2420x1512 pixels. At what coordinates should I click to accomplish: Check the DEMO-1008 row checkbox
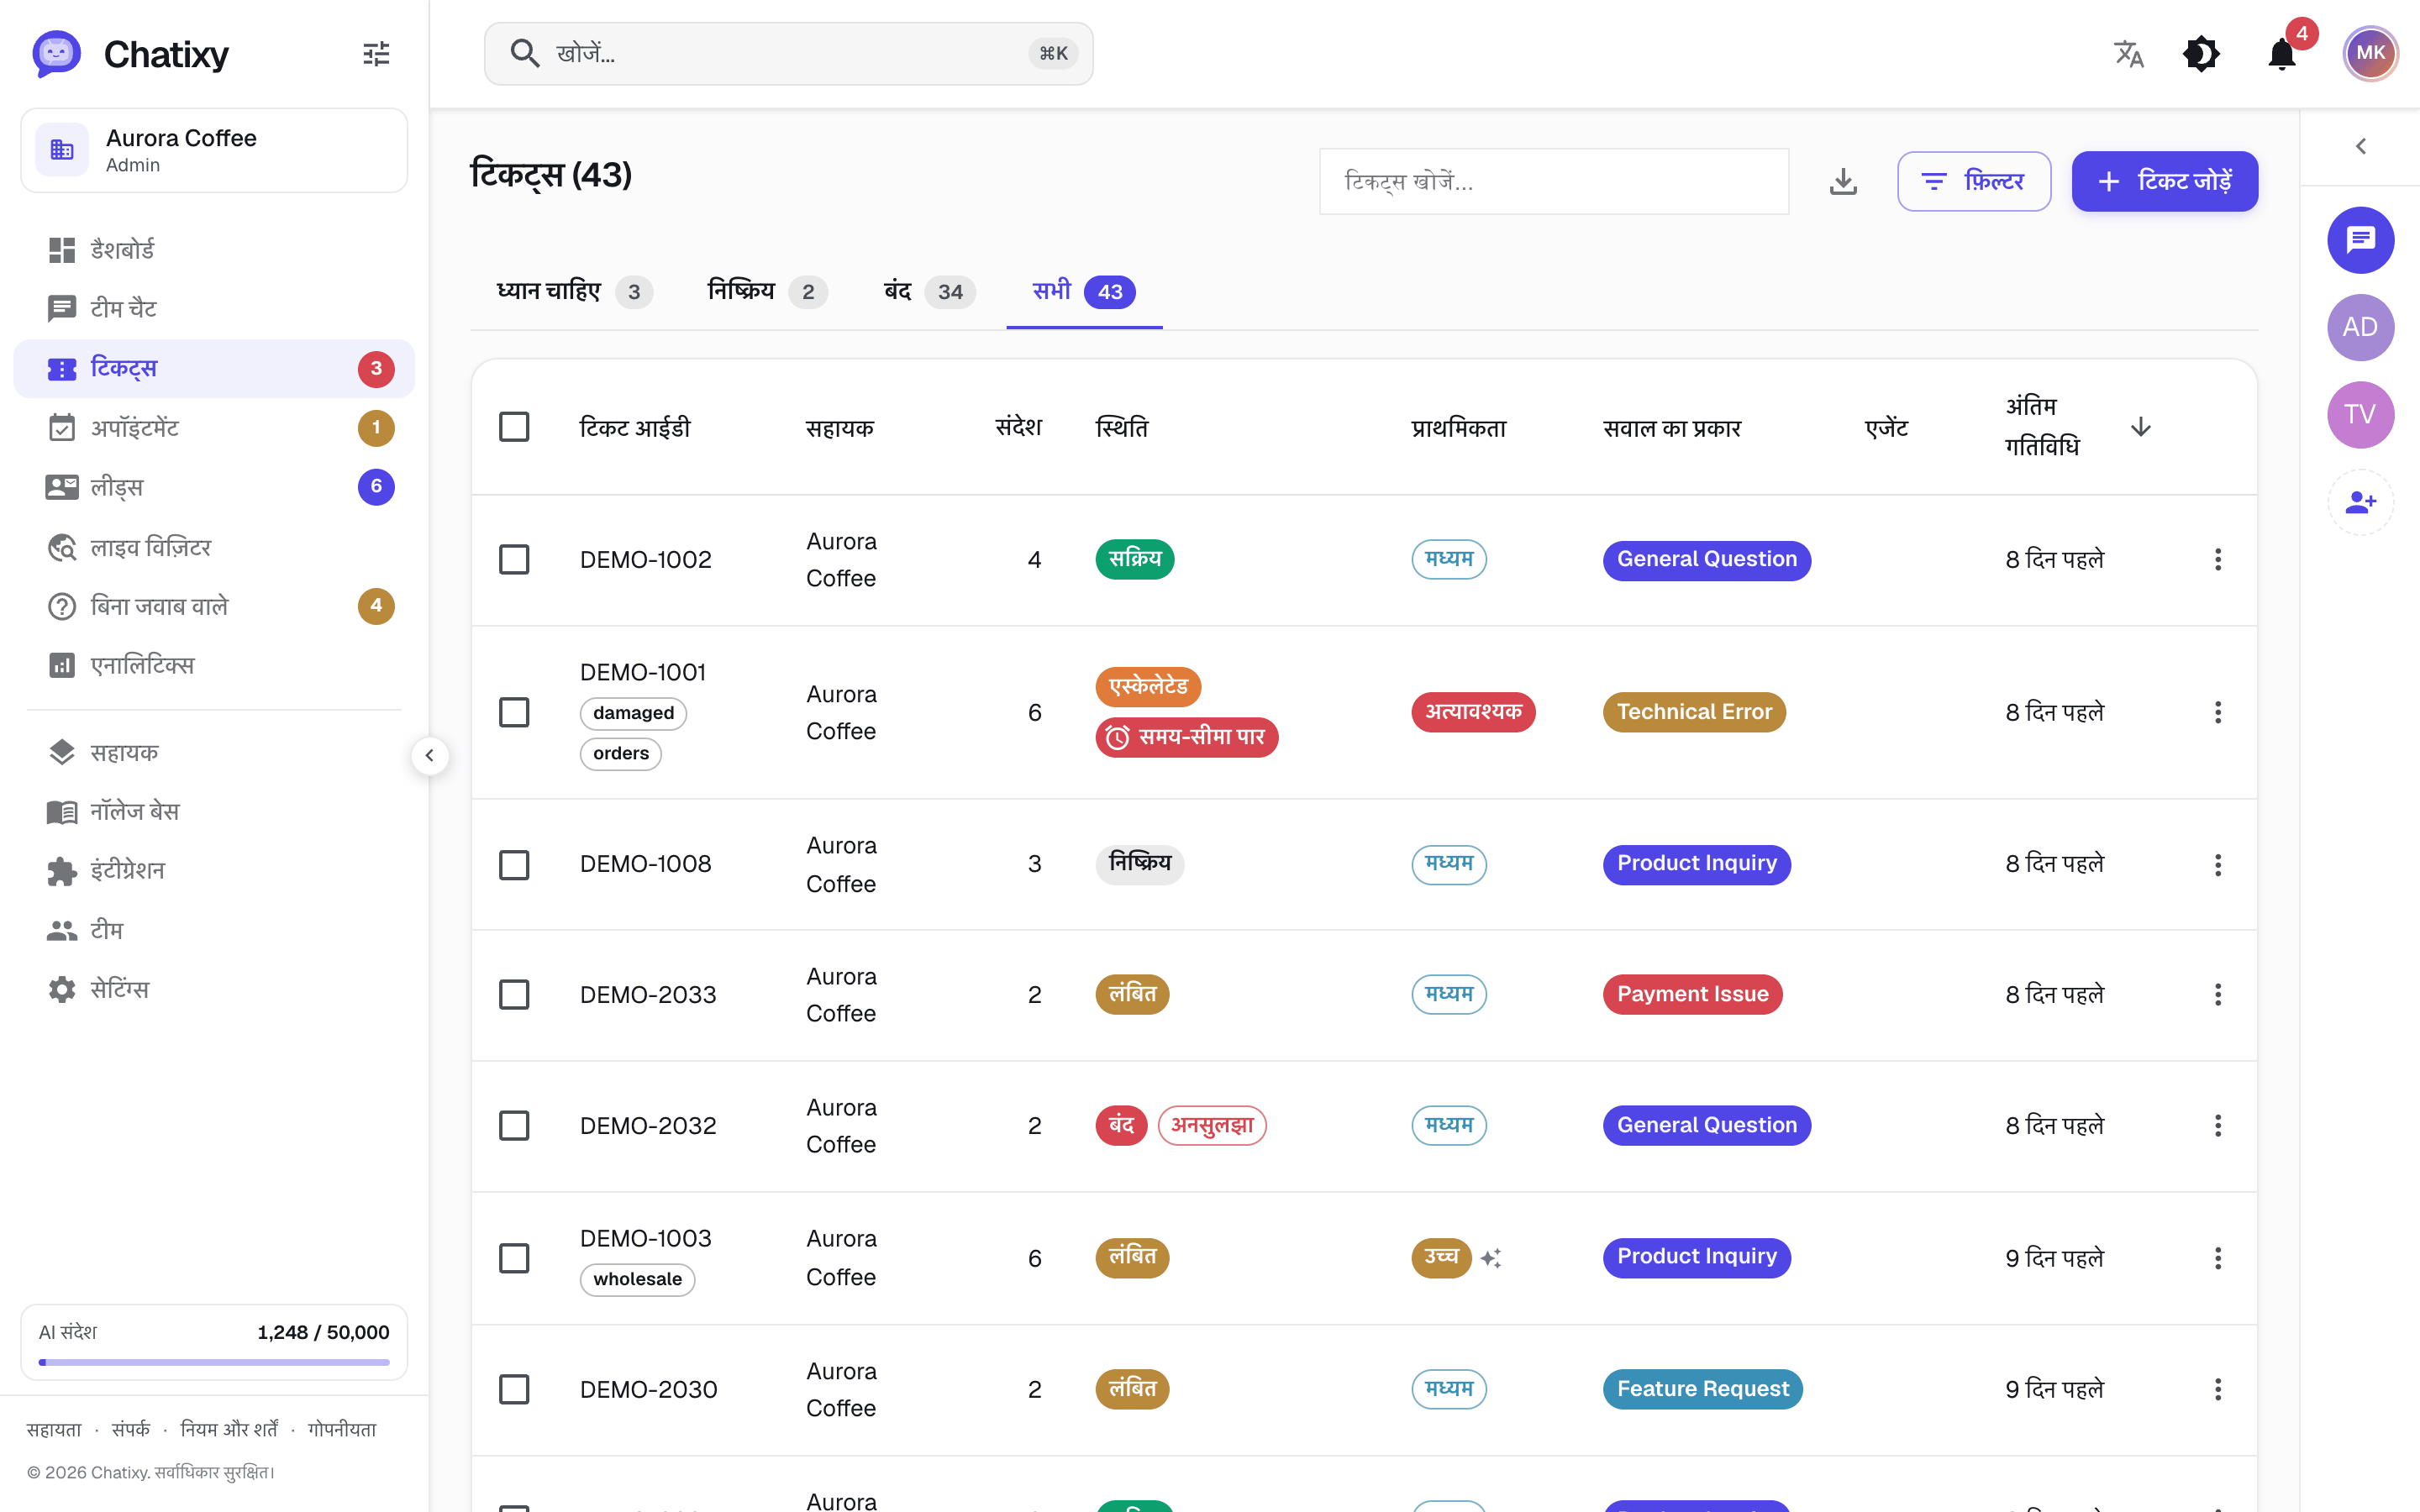tap(514, 864)
